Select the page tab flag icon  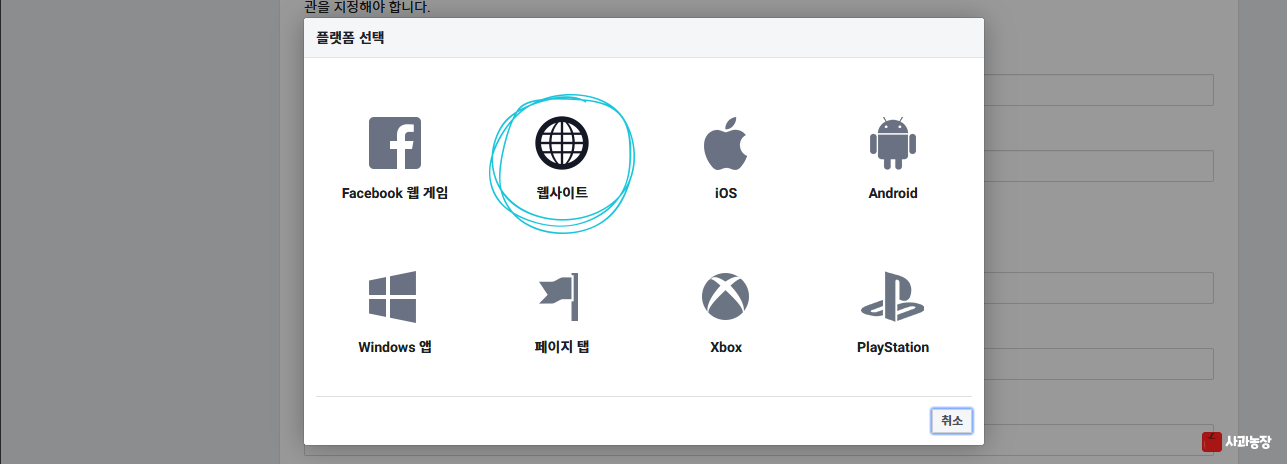tap(561, 297)
